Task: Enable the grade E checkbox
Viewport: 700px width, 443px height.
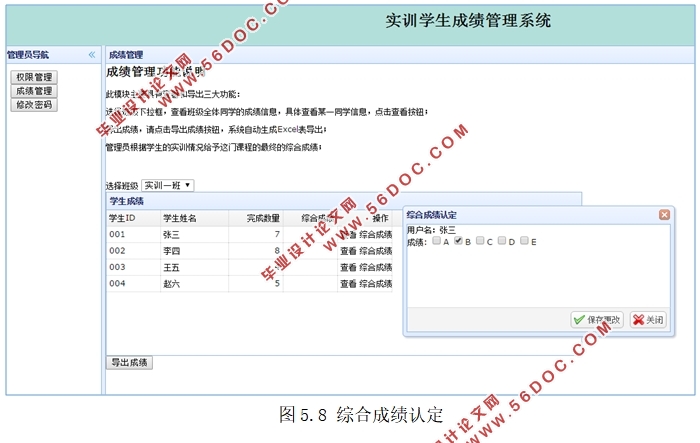Action: tap(524, 241)
